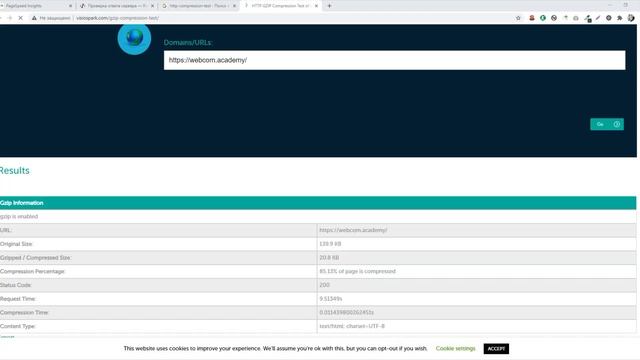The height and width of the screenshot is (360, 640).
Task: Click the 'Domains/URLs:' field label
Action: click(188, 42)
